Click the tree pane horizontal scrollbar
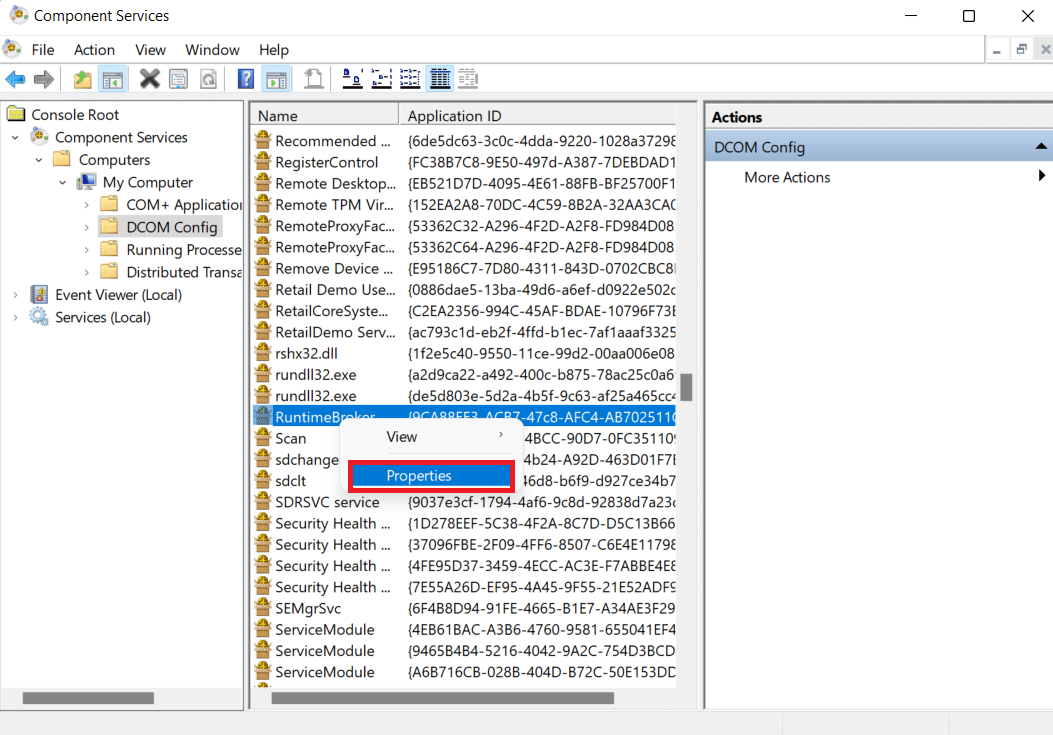Viewport: 1053px width, 735px height. click(x=88, y=699)
